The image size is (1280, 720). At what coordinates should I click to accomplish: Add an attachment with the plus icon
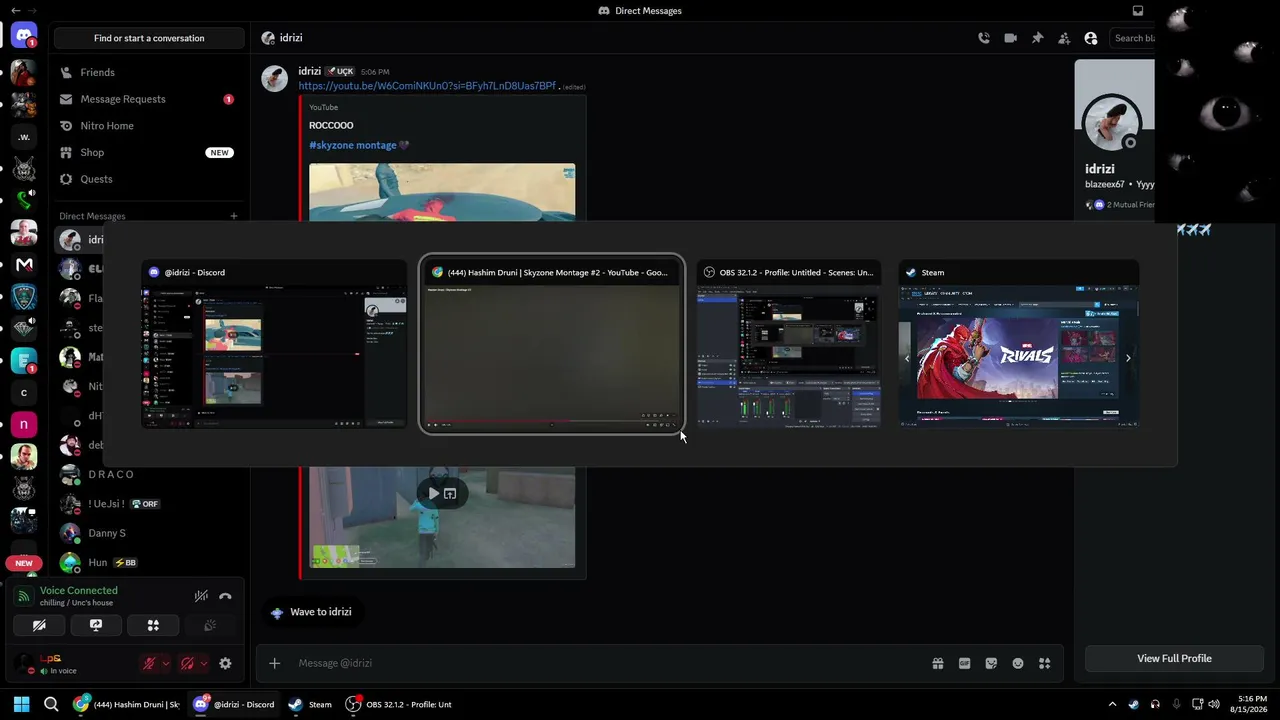pos(275,663)
